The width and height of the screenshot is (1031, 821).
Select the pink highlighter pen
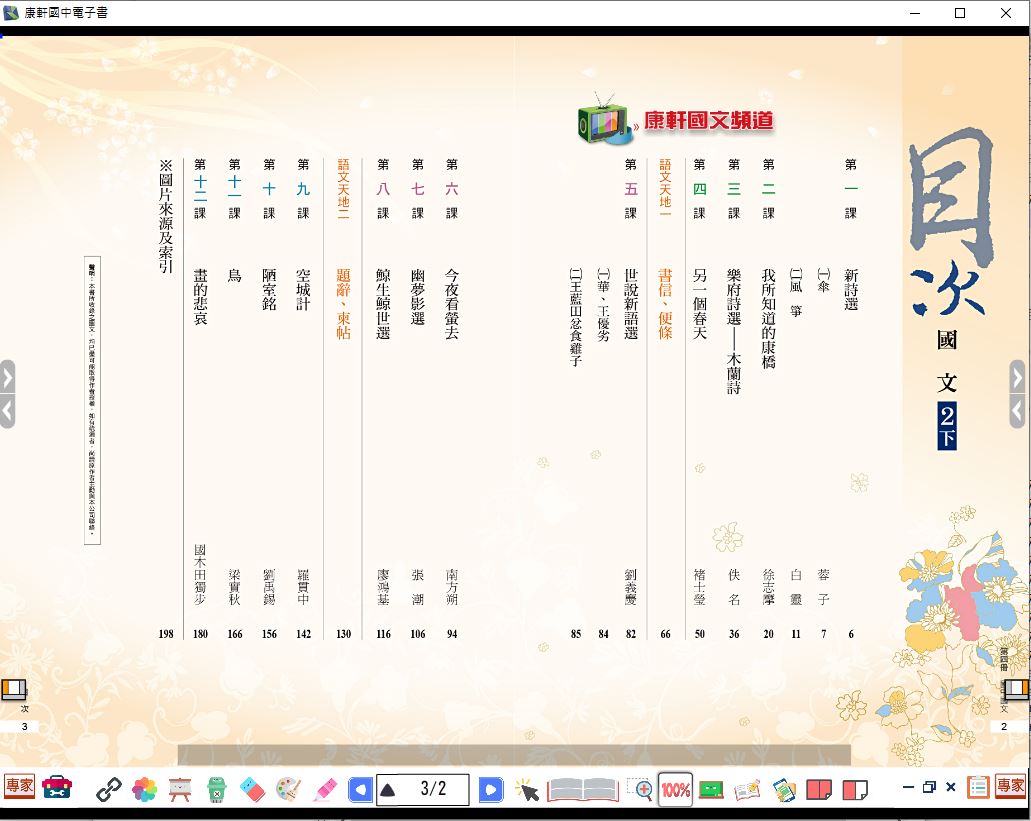[324, 790]
